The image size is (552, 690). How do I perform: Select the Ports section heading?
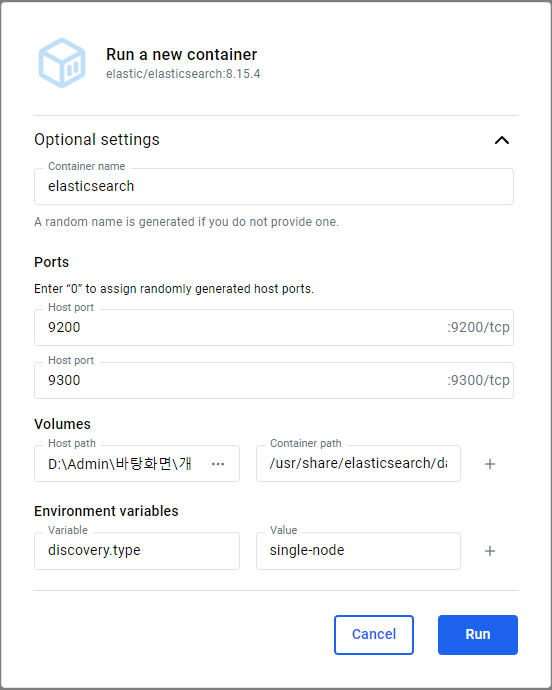coord(52,262)
